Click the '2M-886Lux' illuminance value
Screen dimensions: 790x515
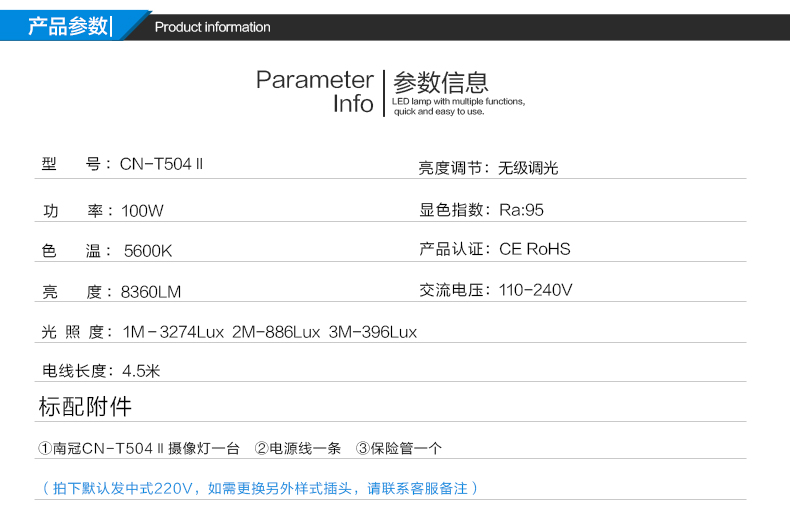point(276,332)
